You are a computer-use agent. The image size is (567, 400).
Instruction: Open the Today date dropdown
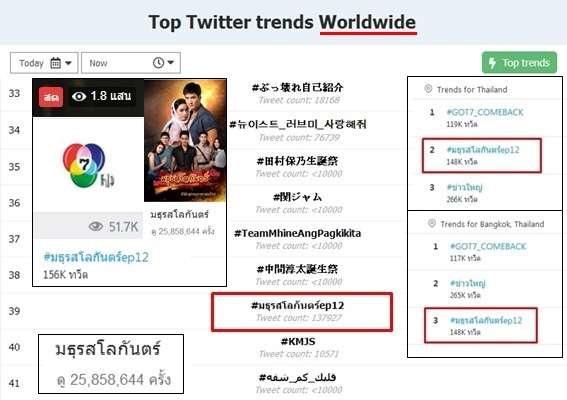coord(44,63)
